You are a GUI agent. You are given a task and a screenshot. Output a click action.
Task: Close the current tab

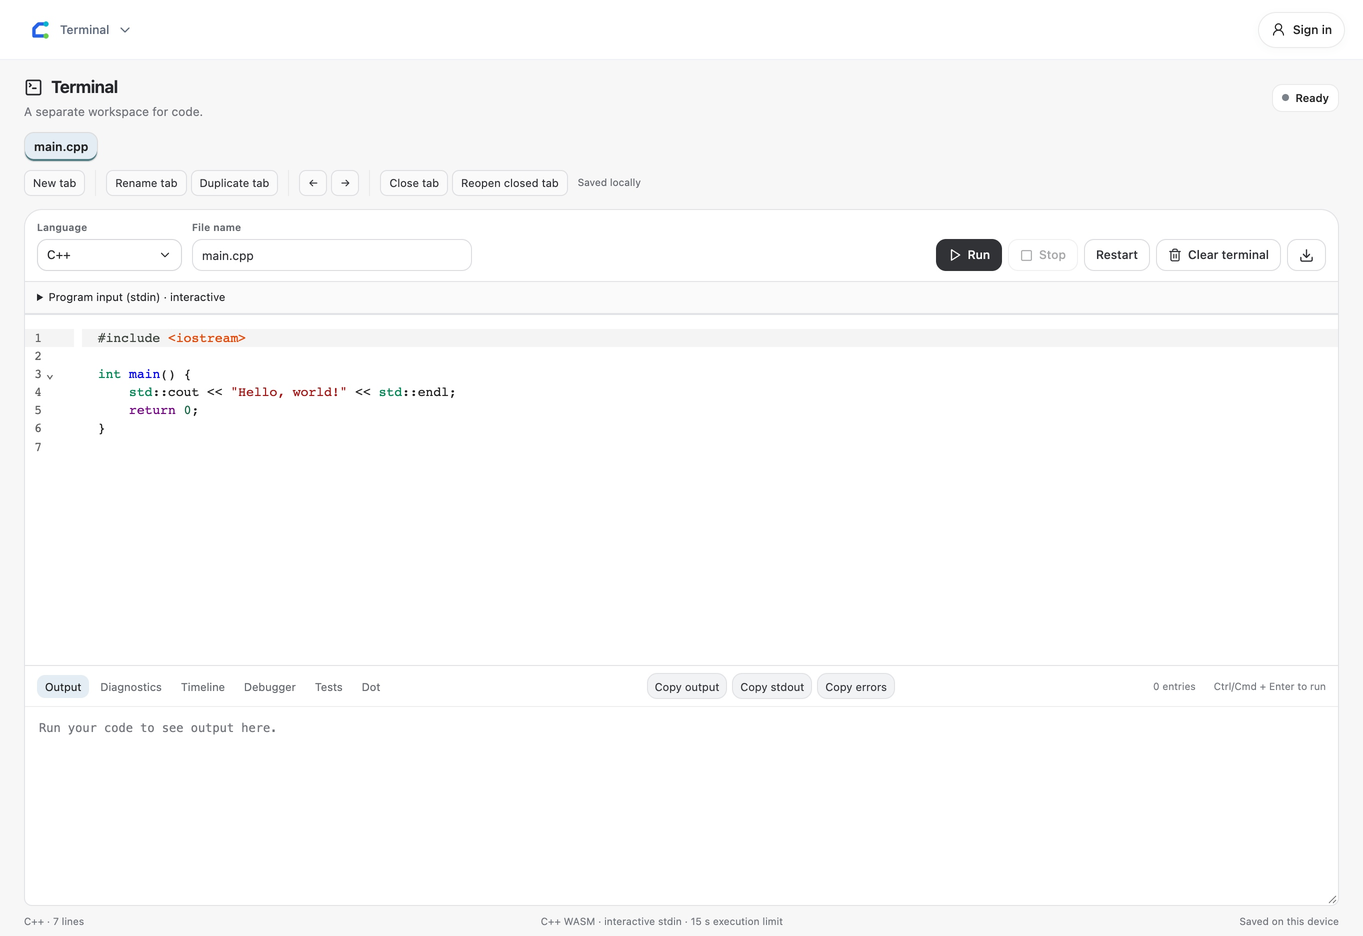(414, 183)
